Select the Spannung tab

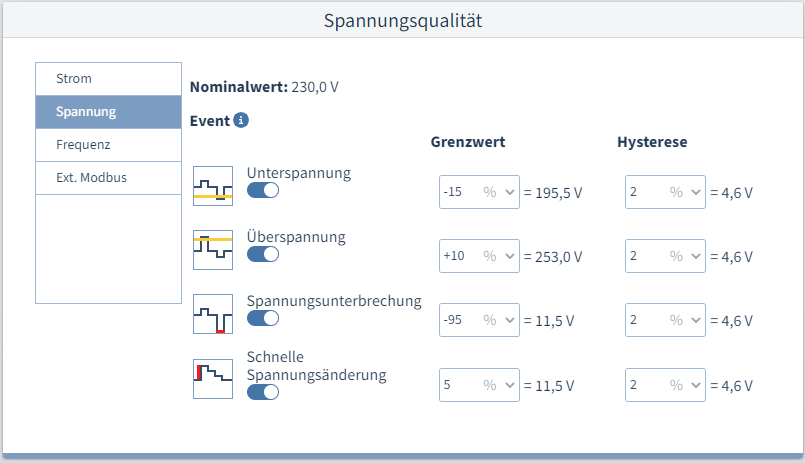108,111
